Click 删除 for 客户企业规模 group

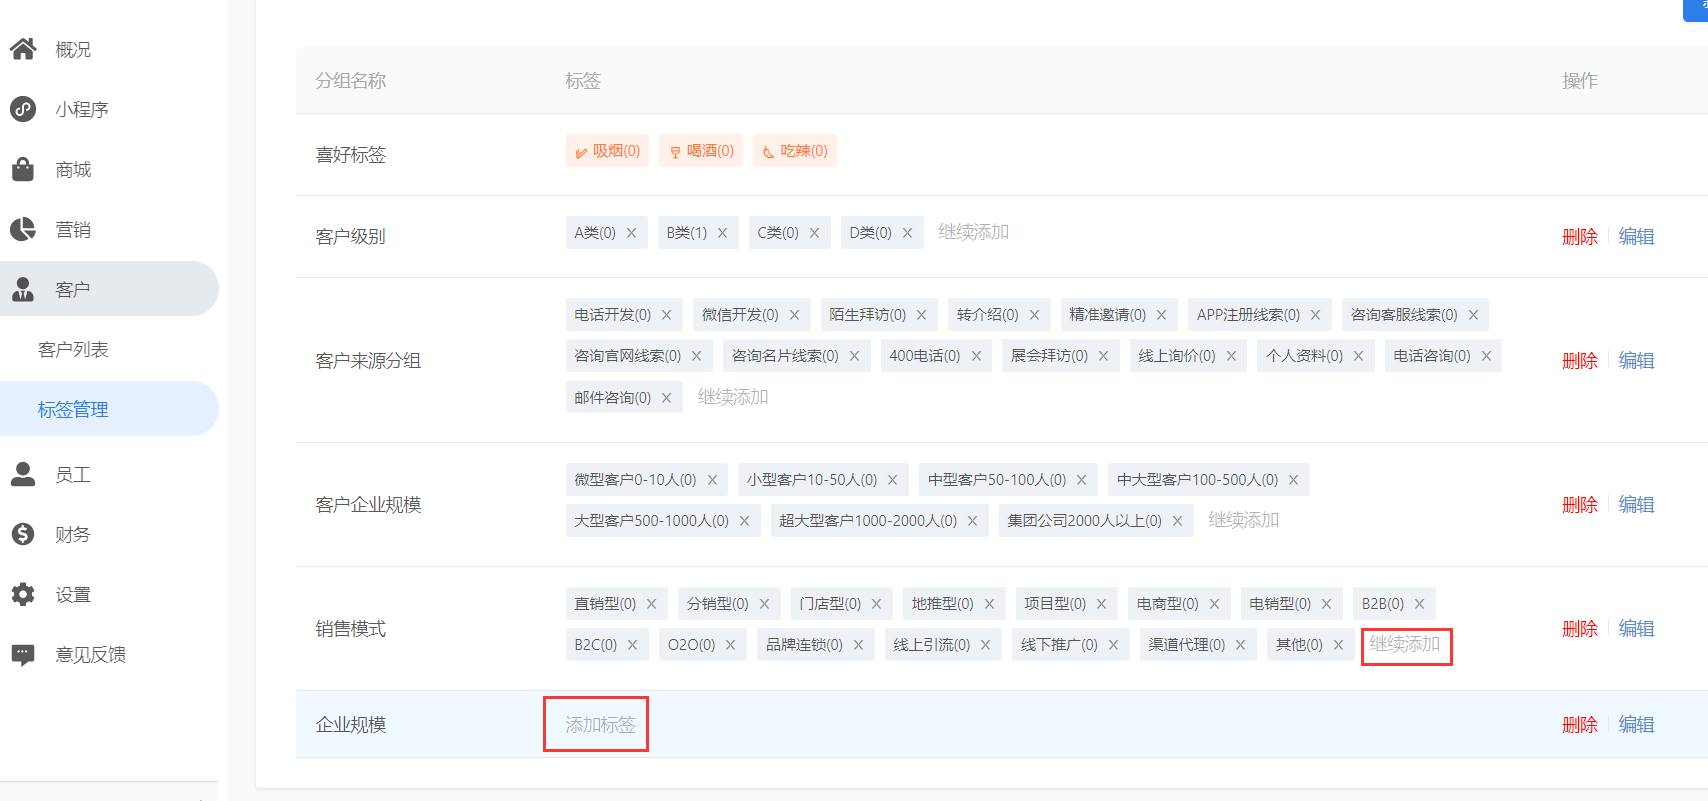coord(1580,505)
